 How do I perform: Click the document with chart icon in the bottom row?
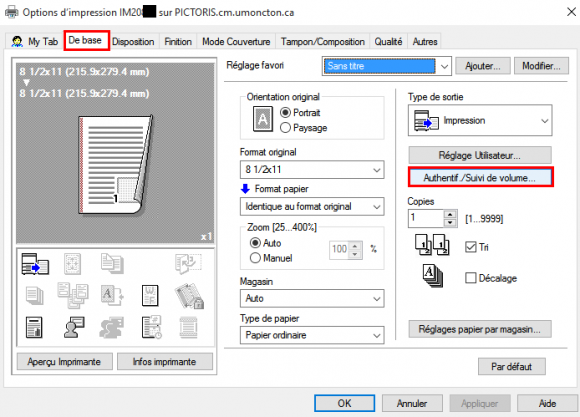34,327
